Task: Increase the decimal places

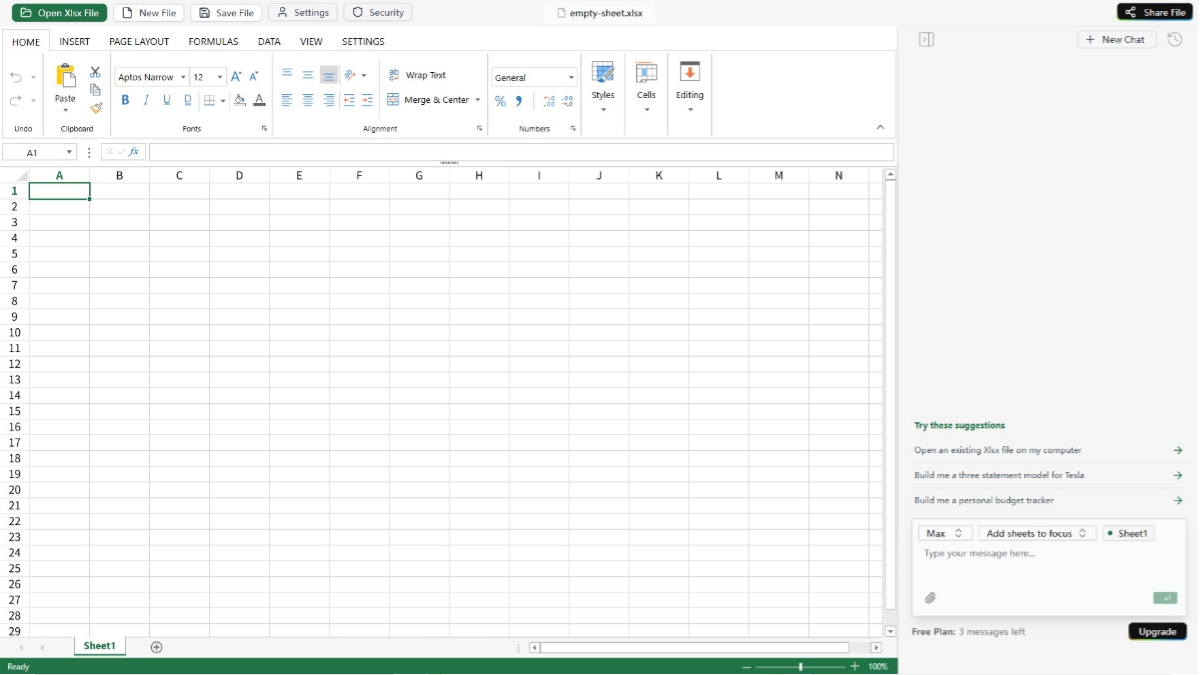Action: click(548, 100)
